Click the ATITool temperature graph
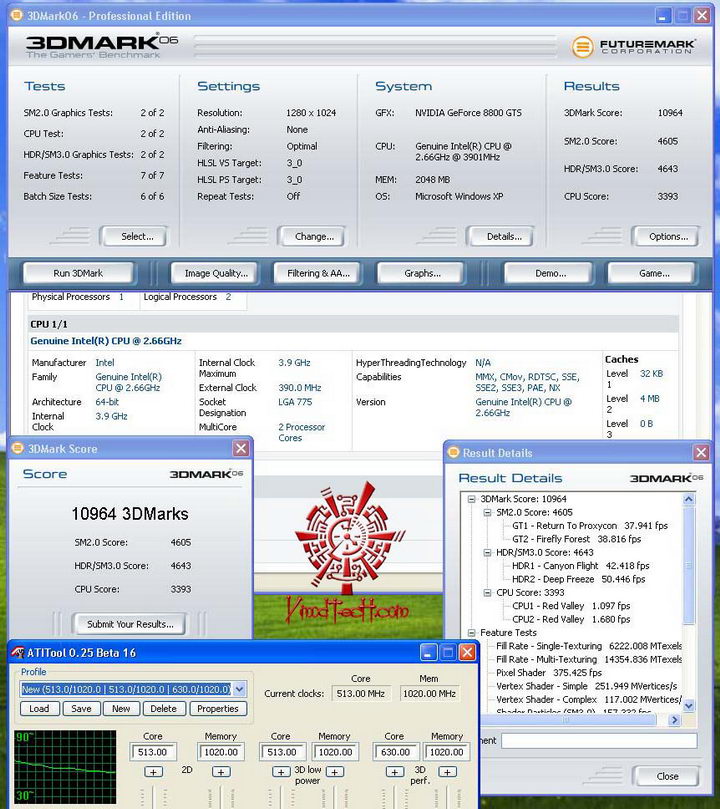The width and height of the screenshot is (720, 809). [66, 767]
